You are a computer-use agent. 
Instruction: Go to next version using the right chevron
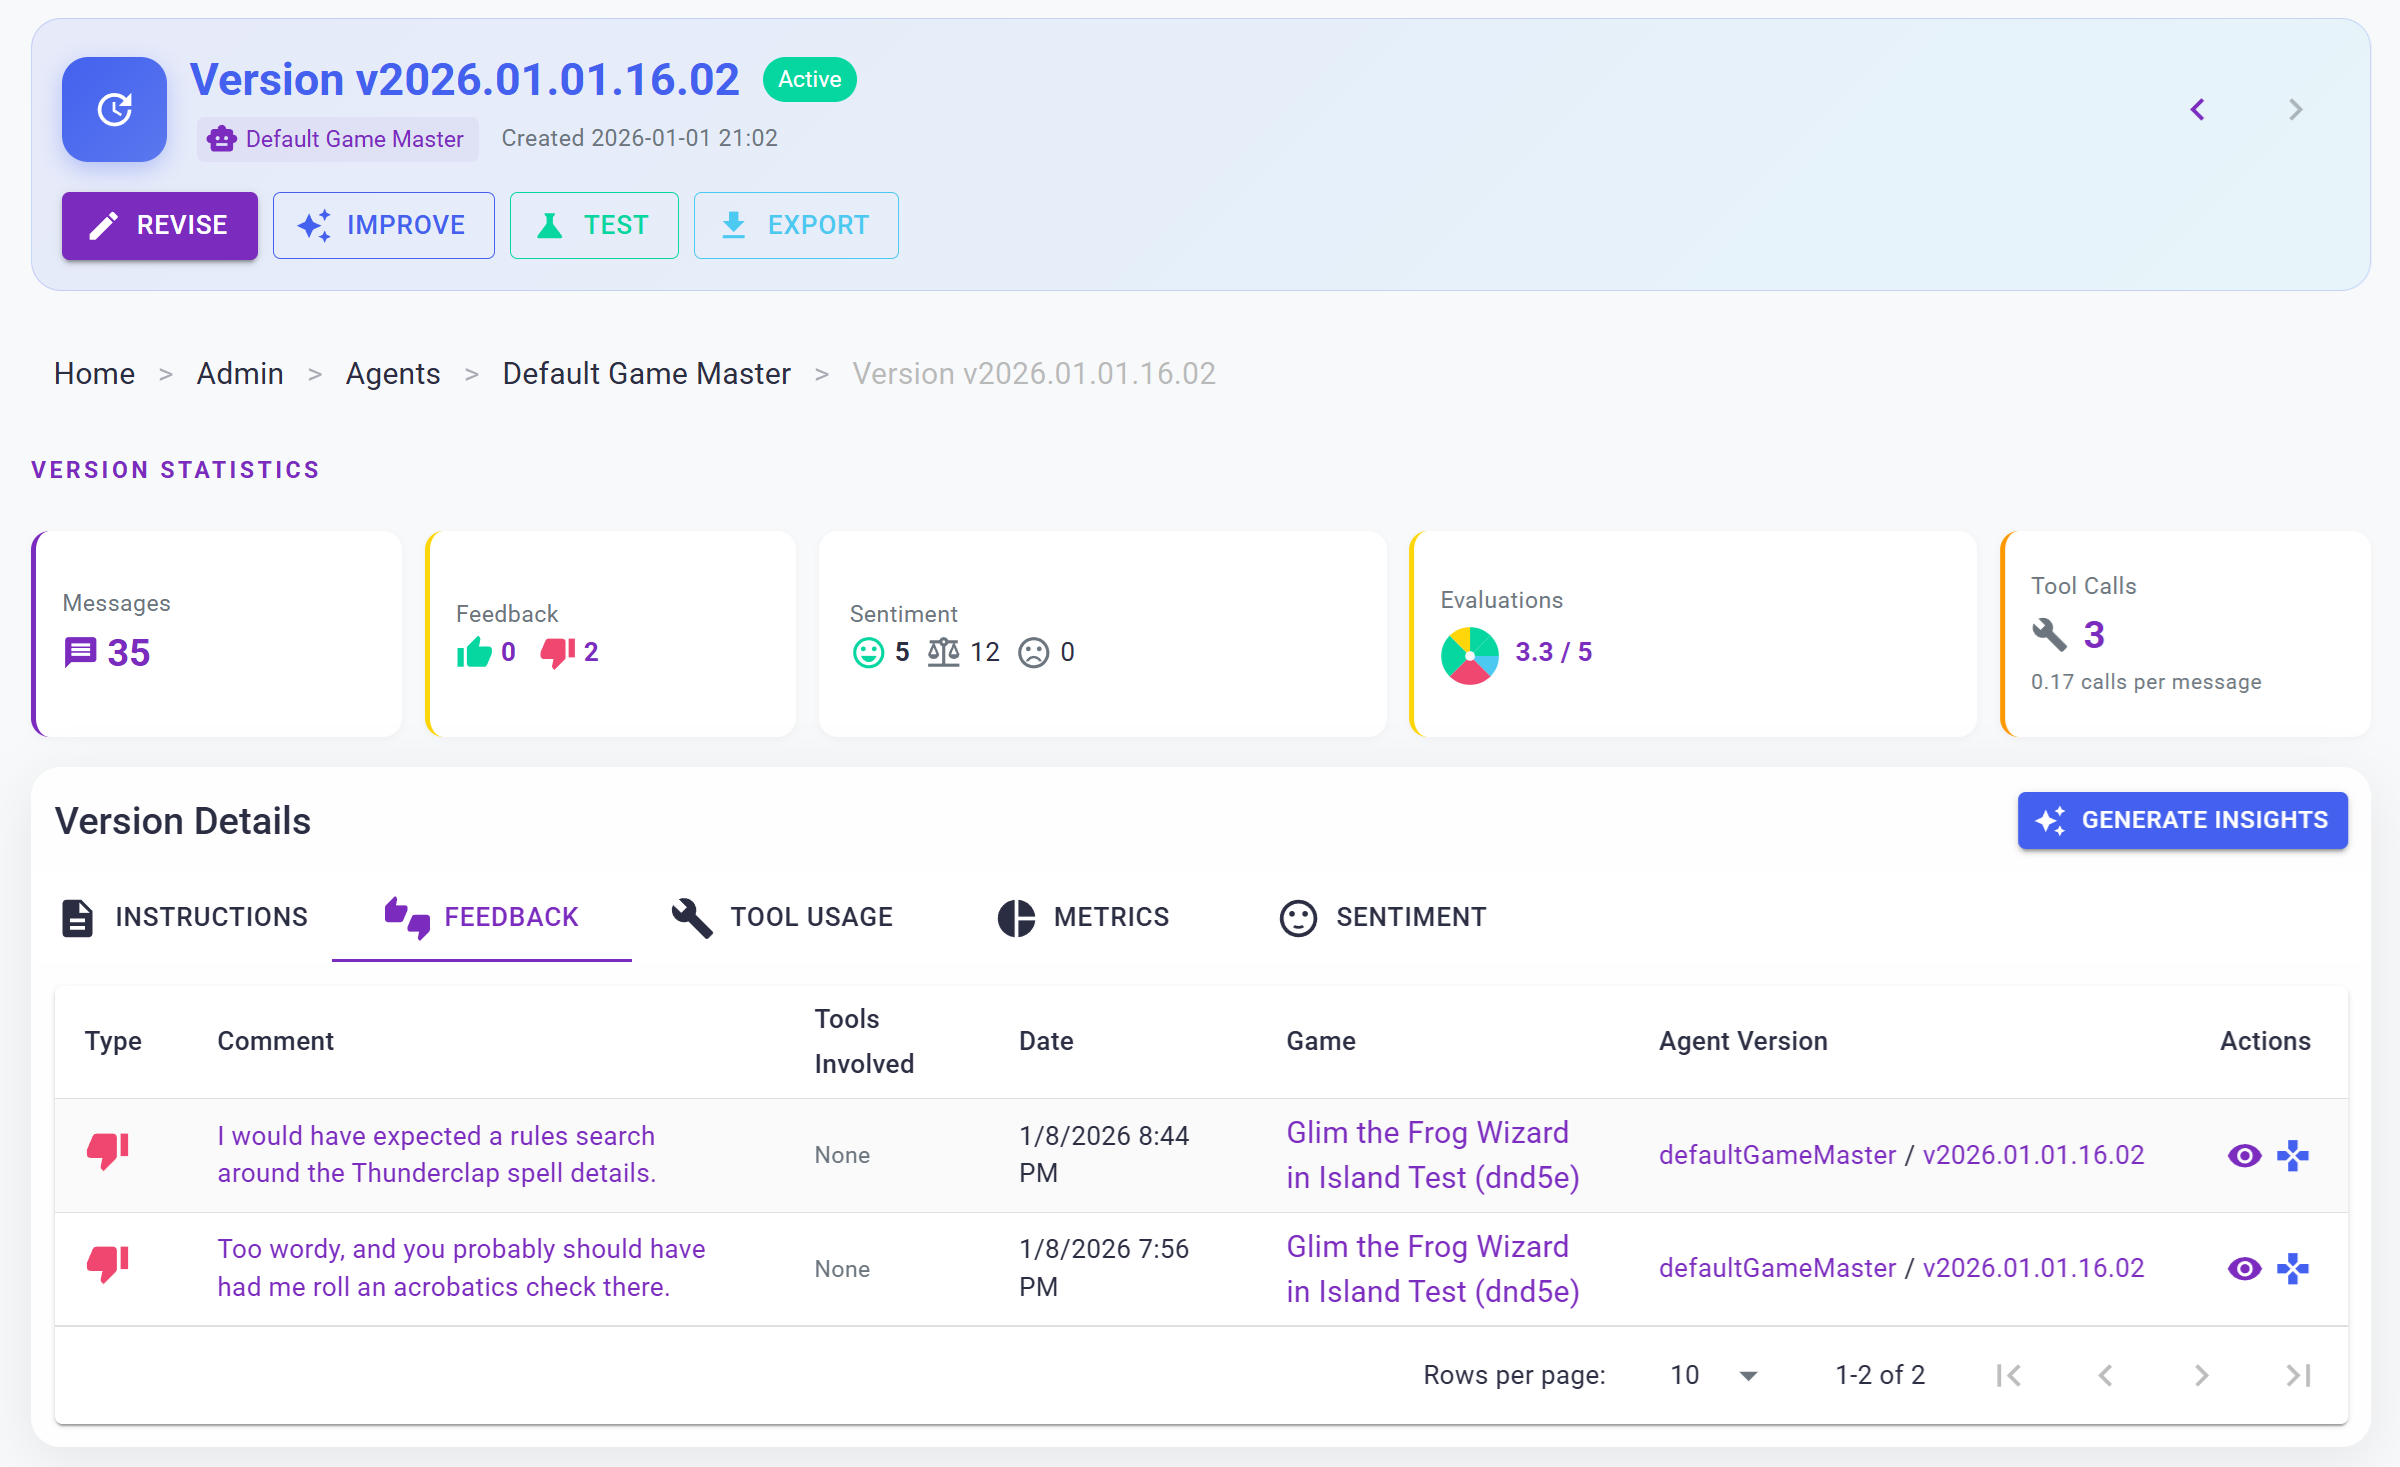(2296, 109)
